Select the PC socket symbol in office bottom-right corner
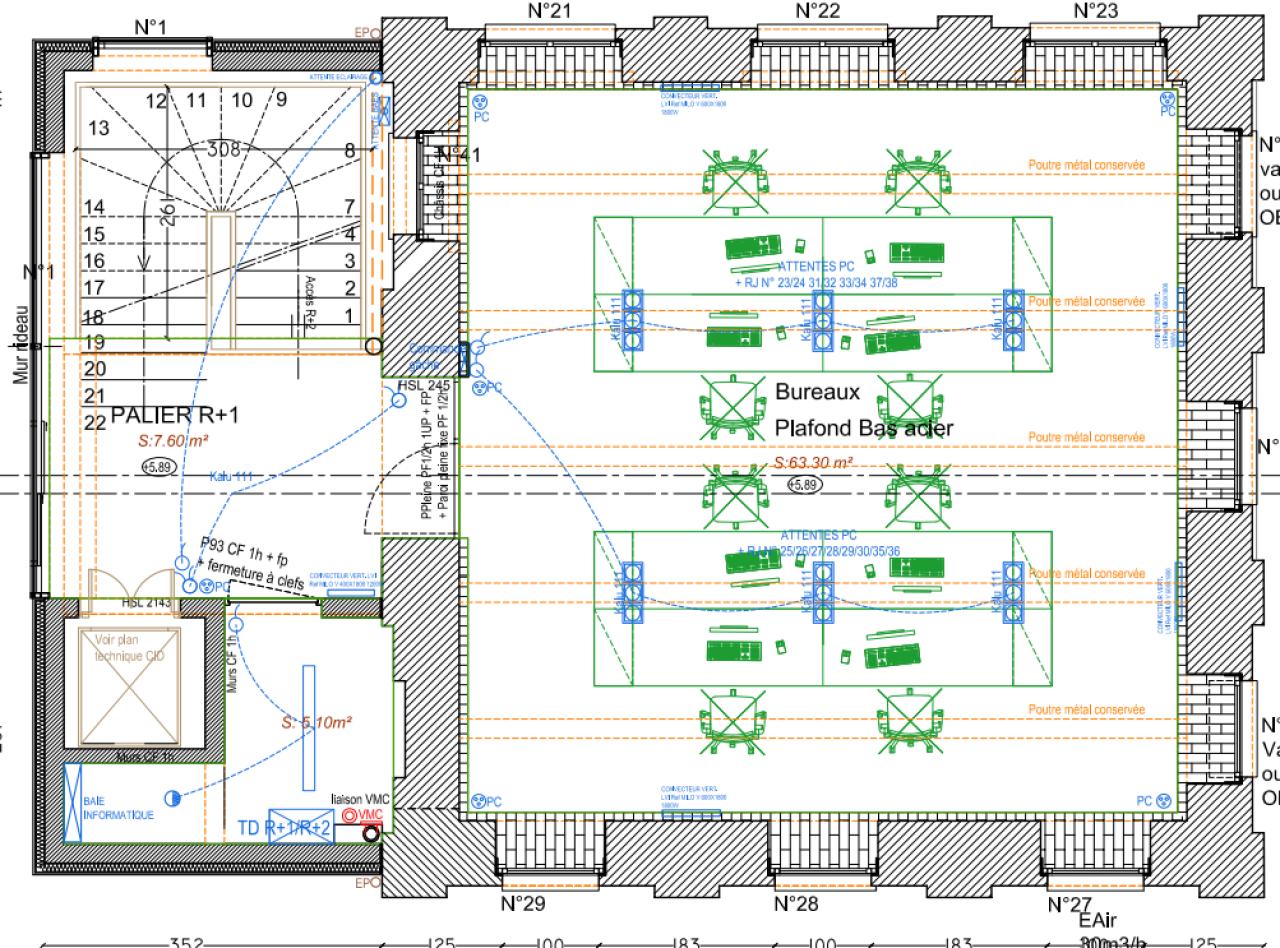The height and width of the screenshot is (948, 1280). (x=1163, y=801)
